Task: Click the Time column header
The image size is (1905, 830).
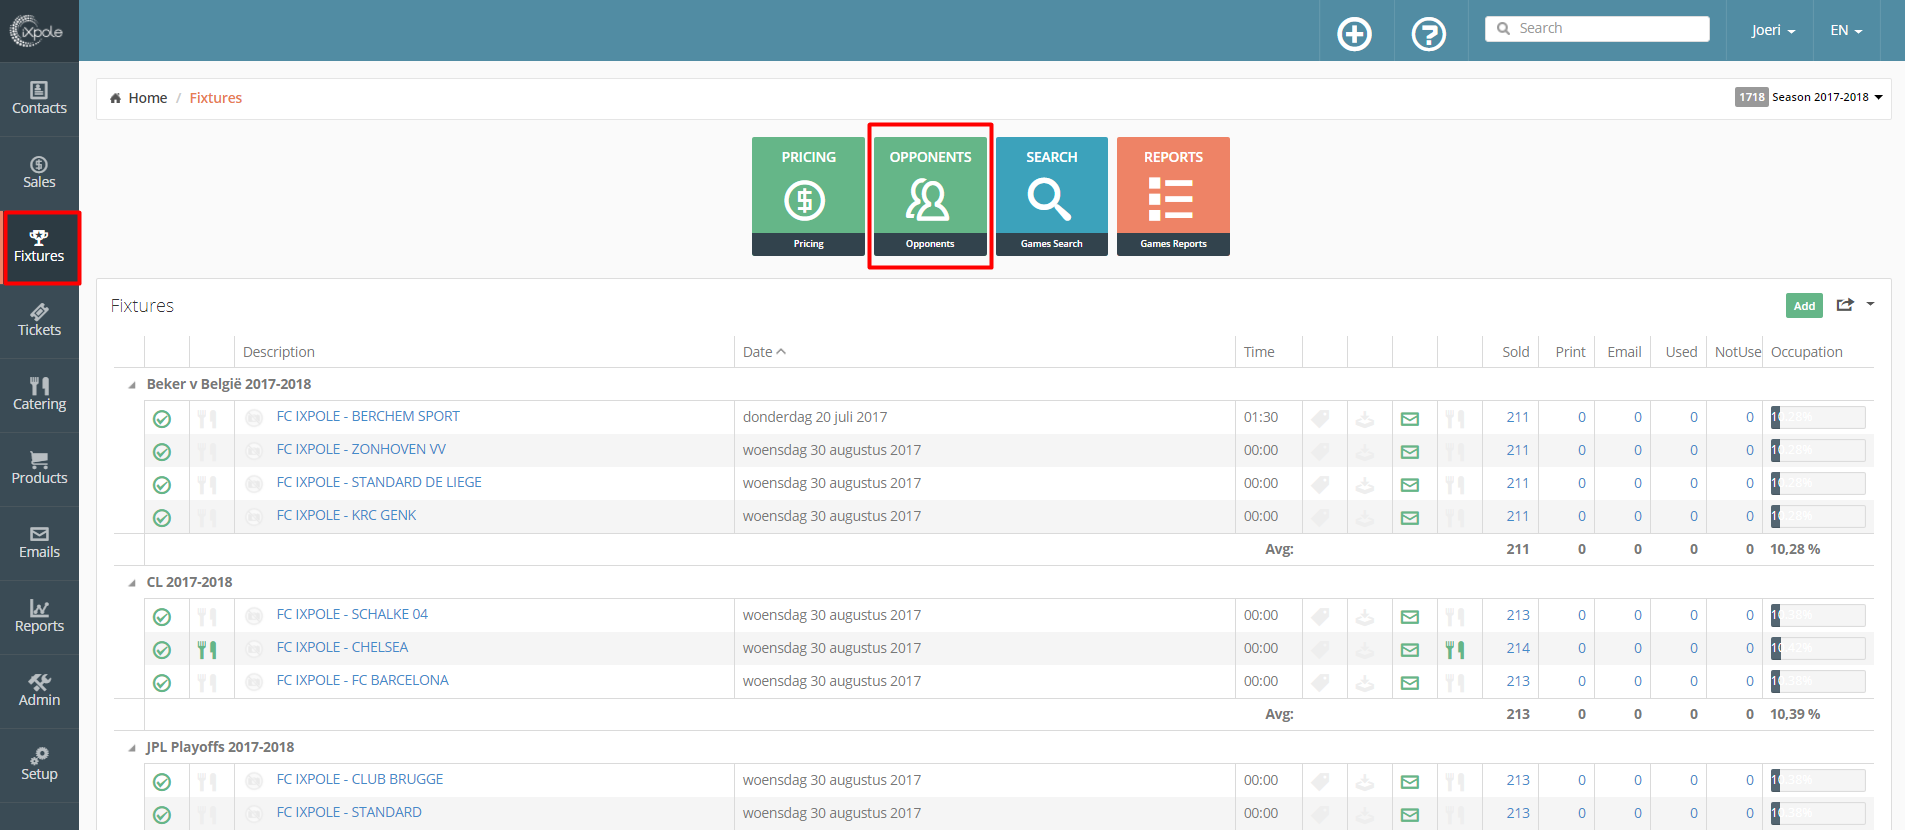Action: pyautogui.click(x=1259, y=352)
